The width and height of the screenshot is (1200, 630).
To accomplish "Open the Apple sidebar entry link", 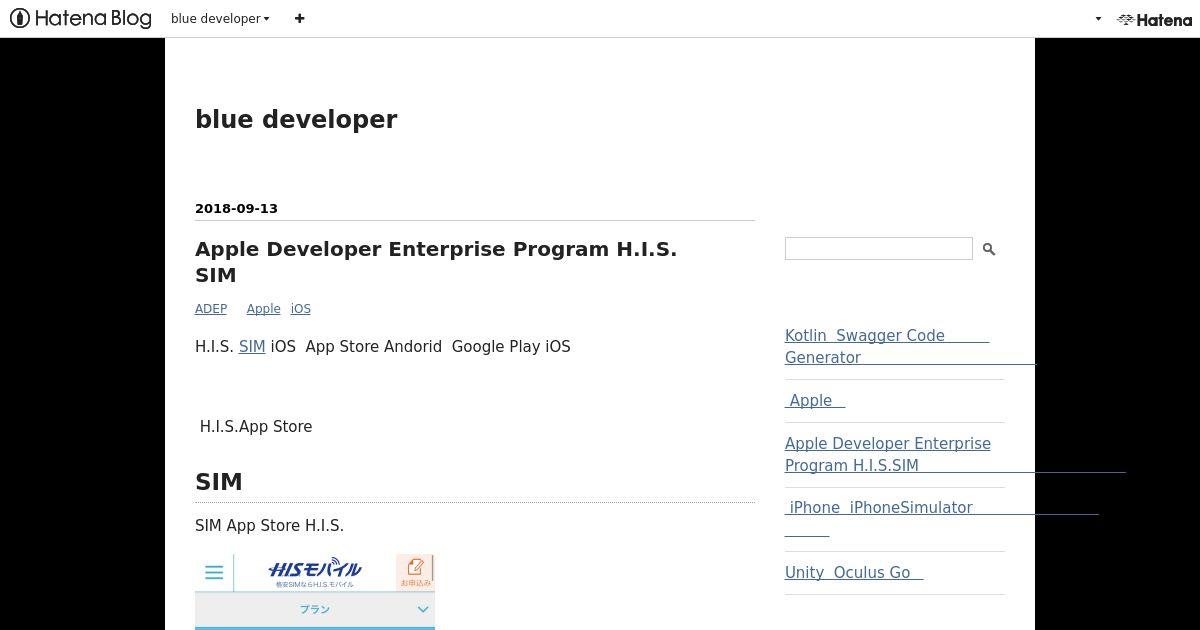I will tap(815, 401).
